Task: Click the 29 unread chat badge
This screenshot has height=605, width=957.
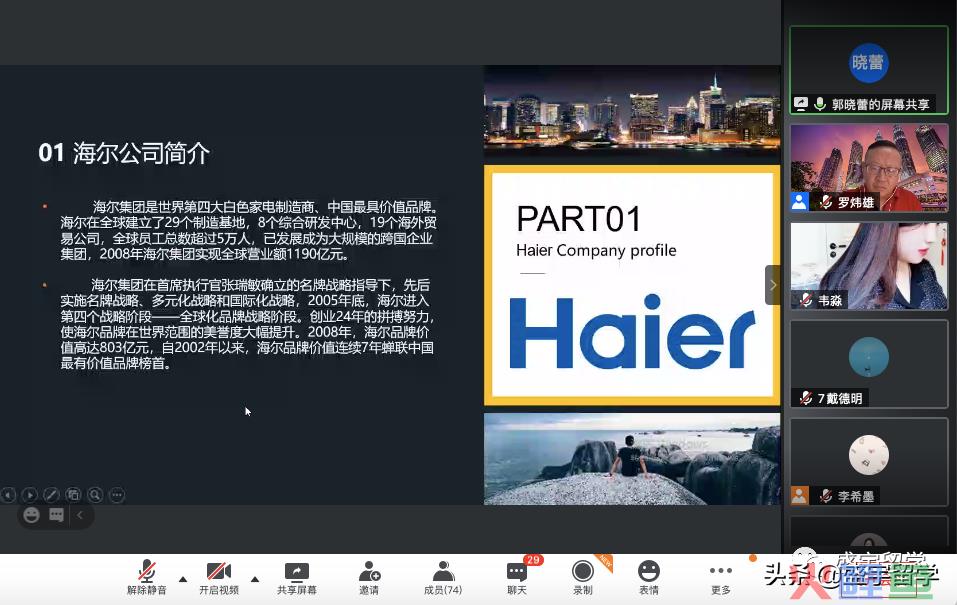Action: click(x=533, y=560)
